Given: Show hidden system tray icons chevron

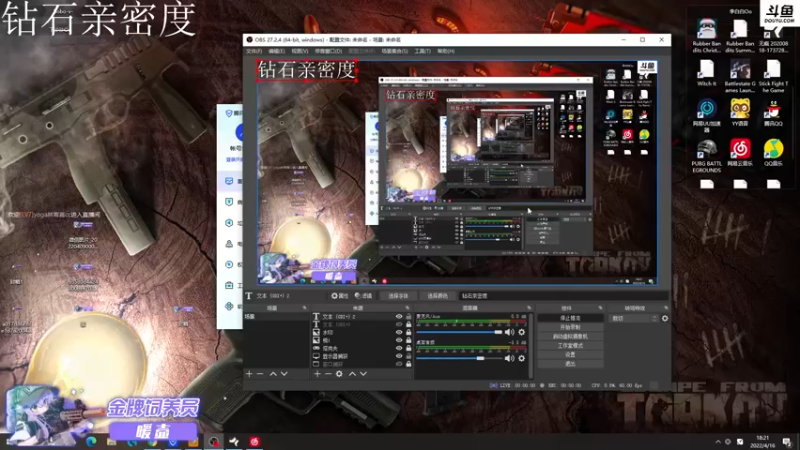Looking at the screenshot, I should tap(718, 442).
